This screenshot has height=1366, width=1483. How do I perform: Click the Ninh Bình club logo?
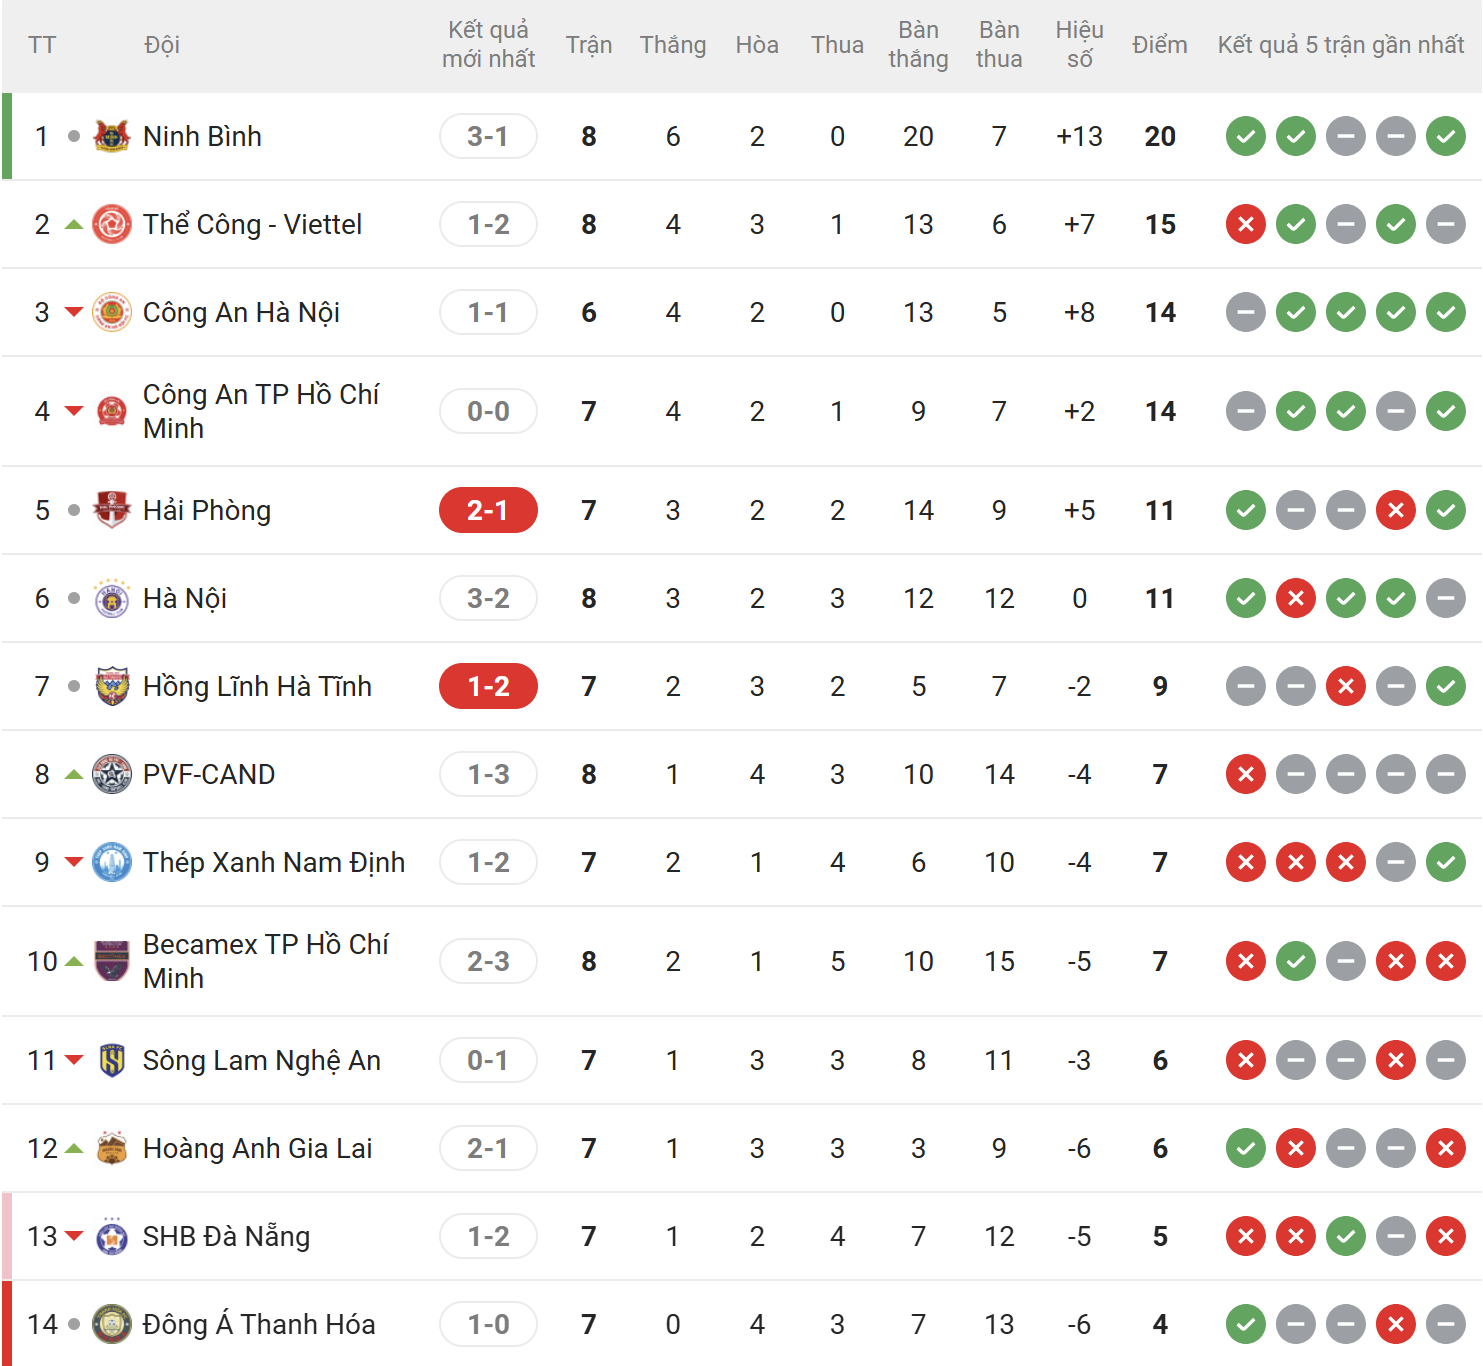point(112,136)
